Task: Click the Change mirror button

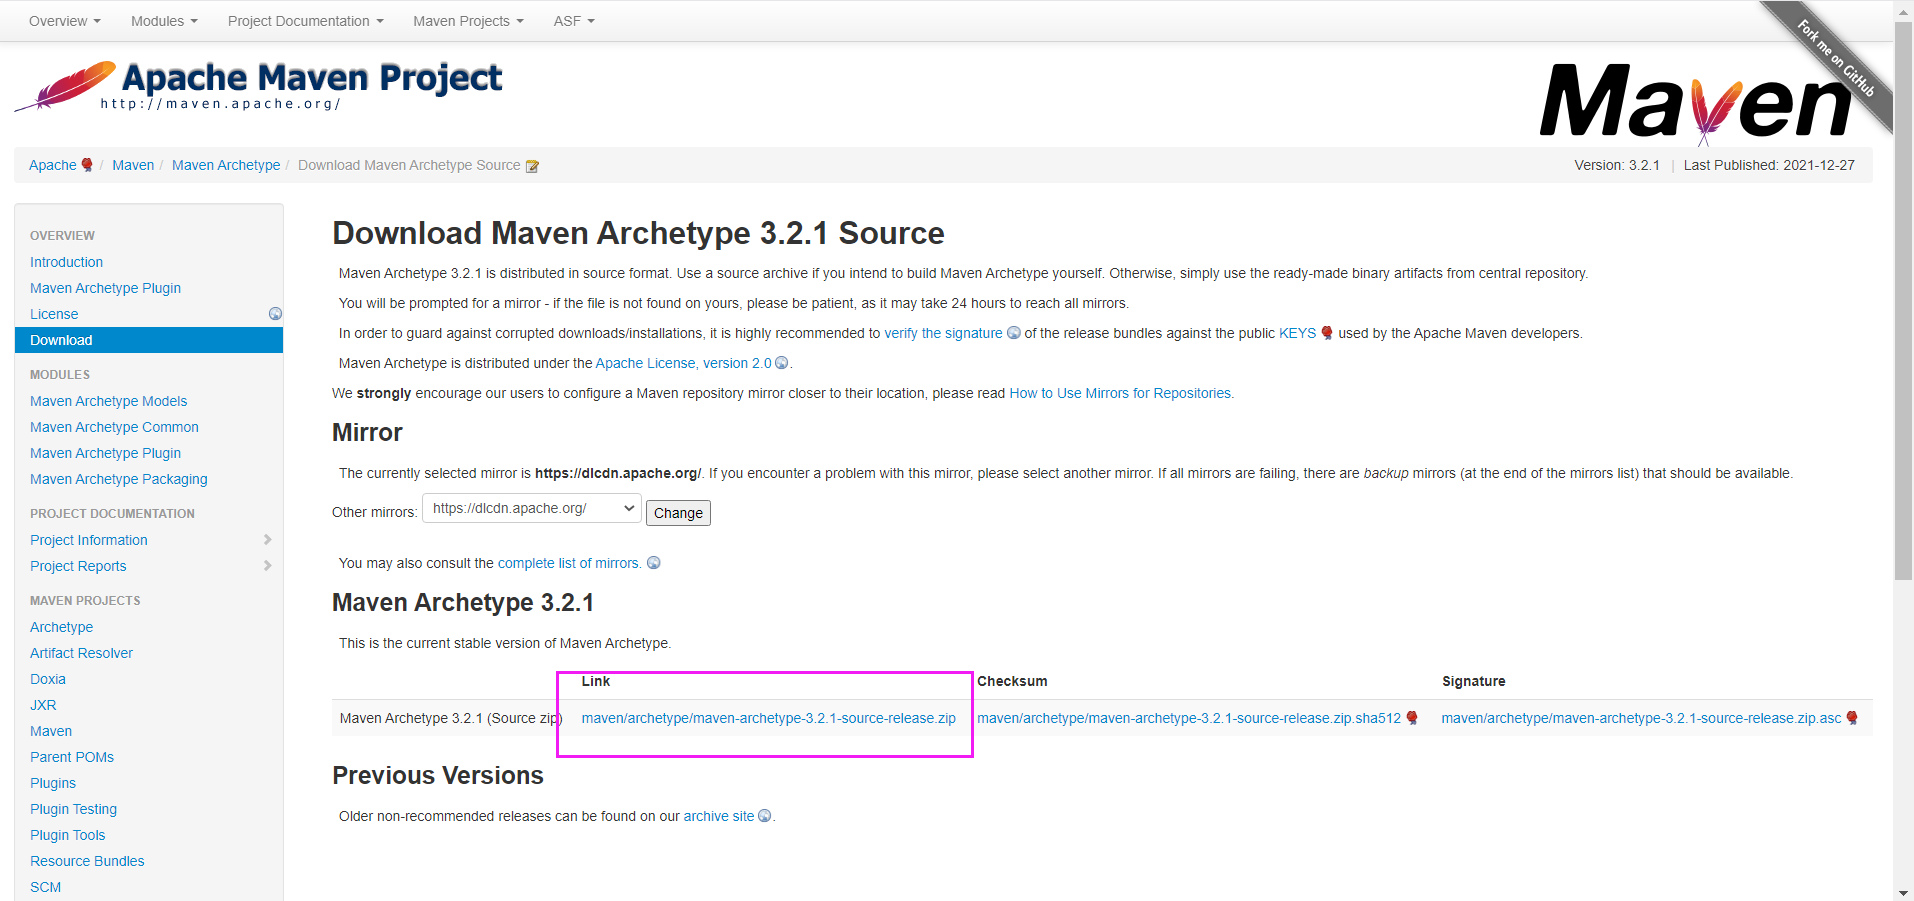Action: 678,513
